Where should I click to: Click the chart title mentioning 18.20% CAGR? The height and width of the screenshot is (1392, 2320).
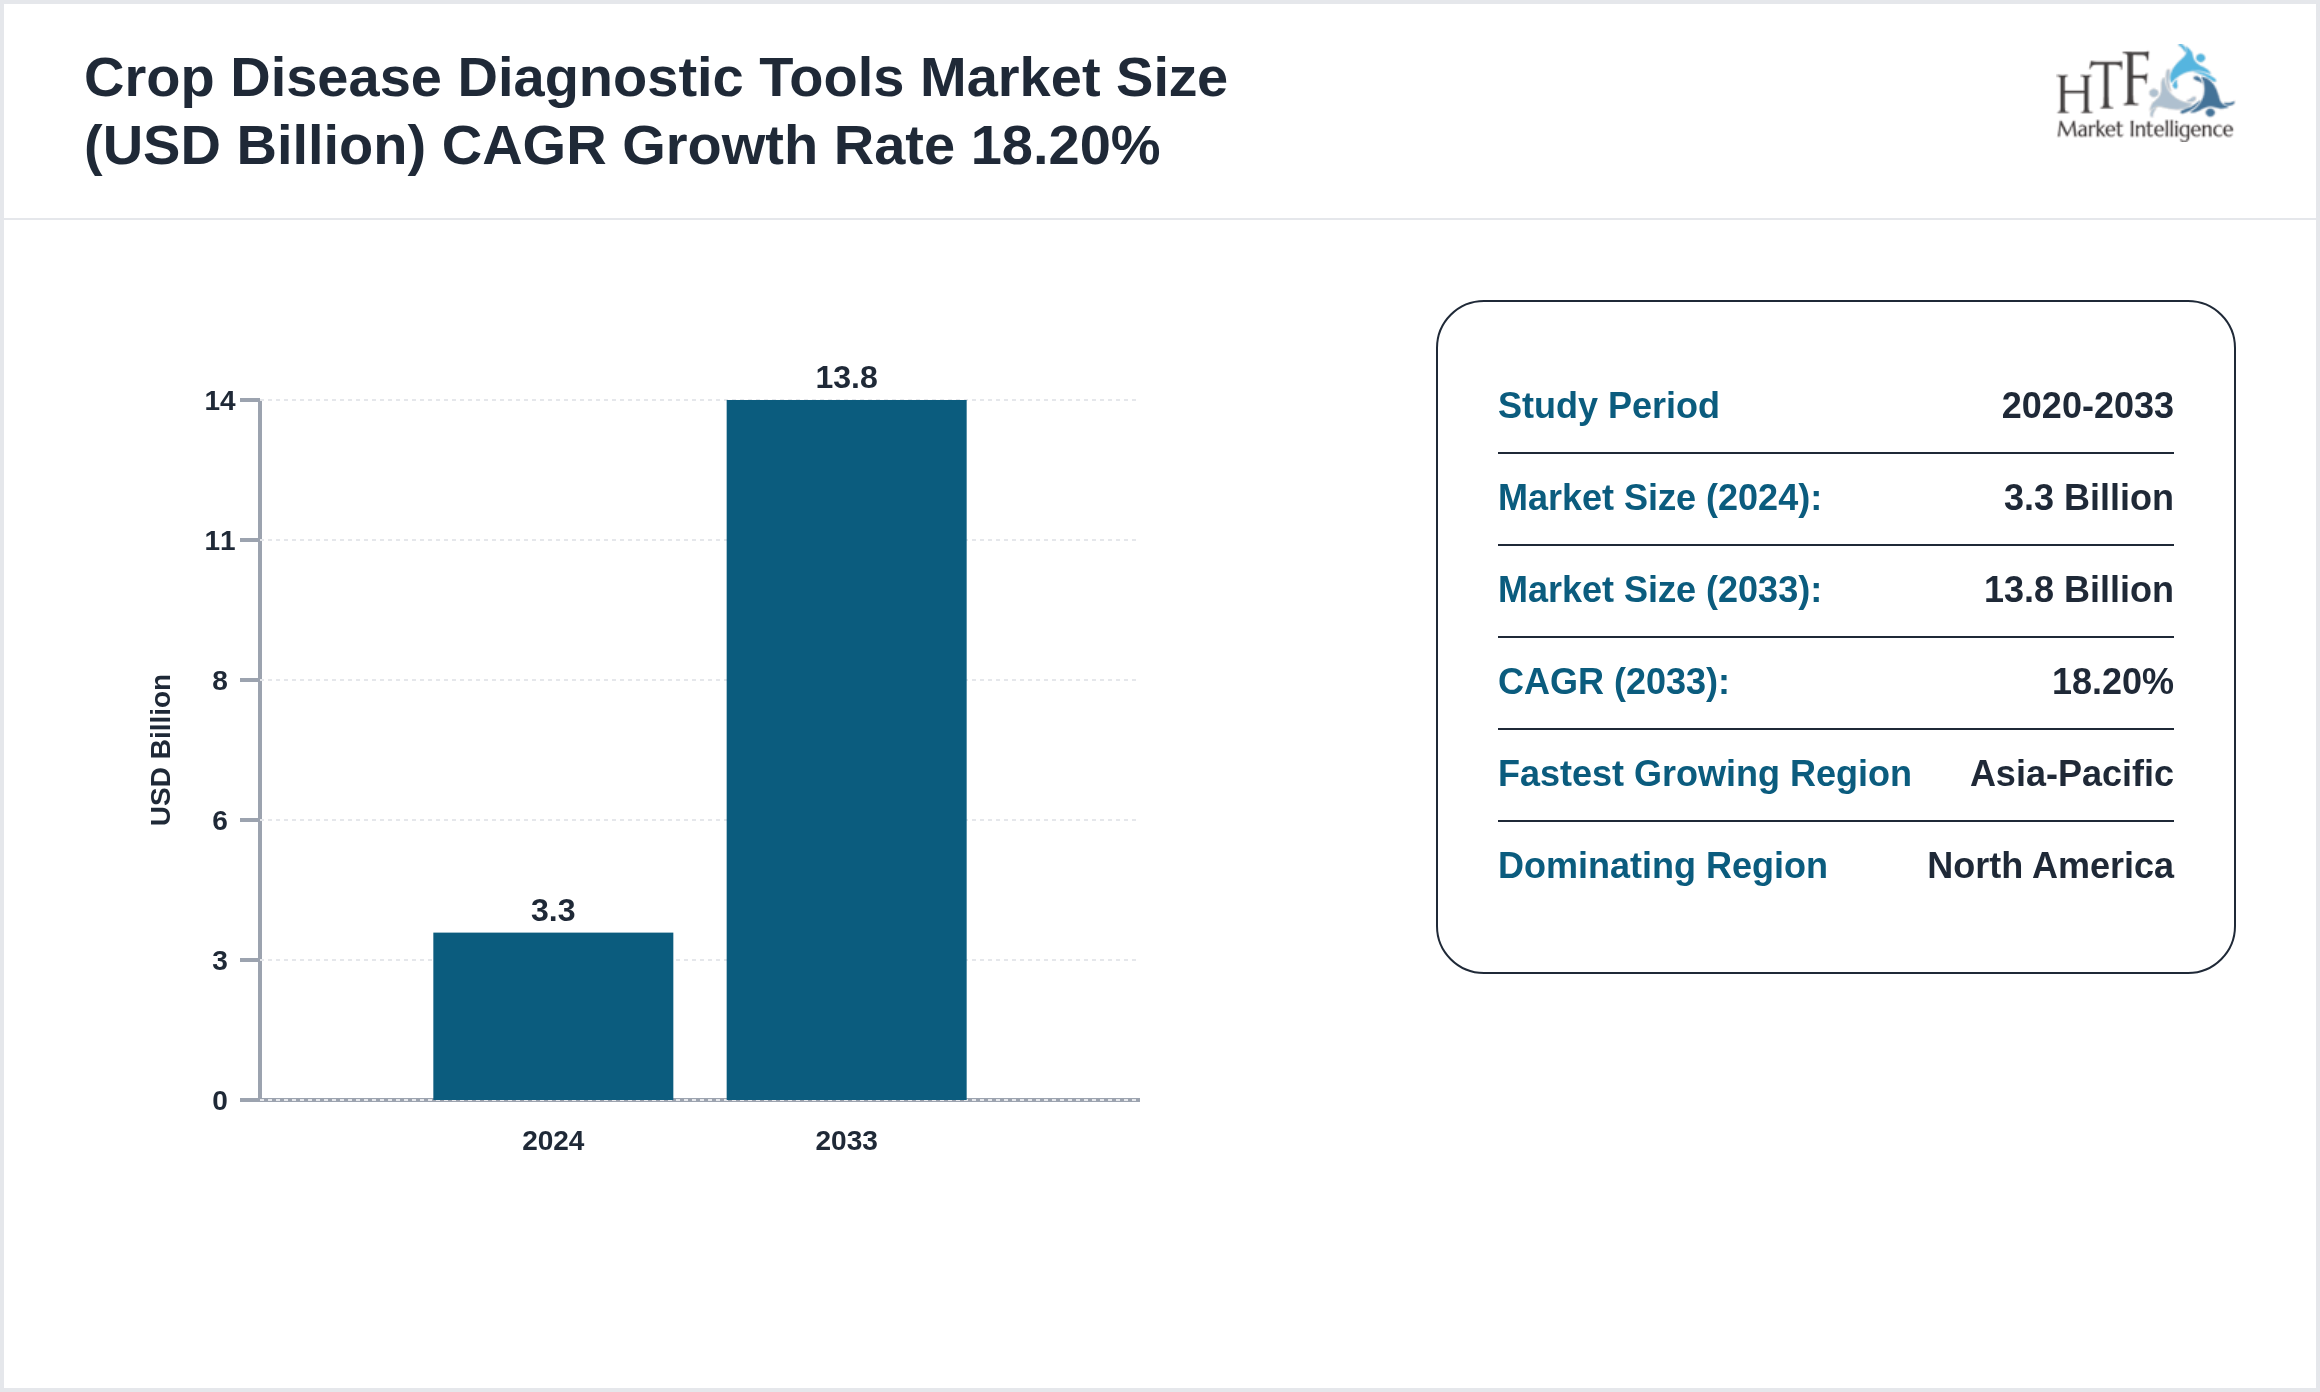pyautogui.click(x=657, y=110)
